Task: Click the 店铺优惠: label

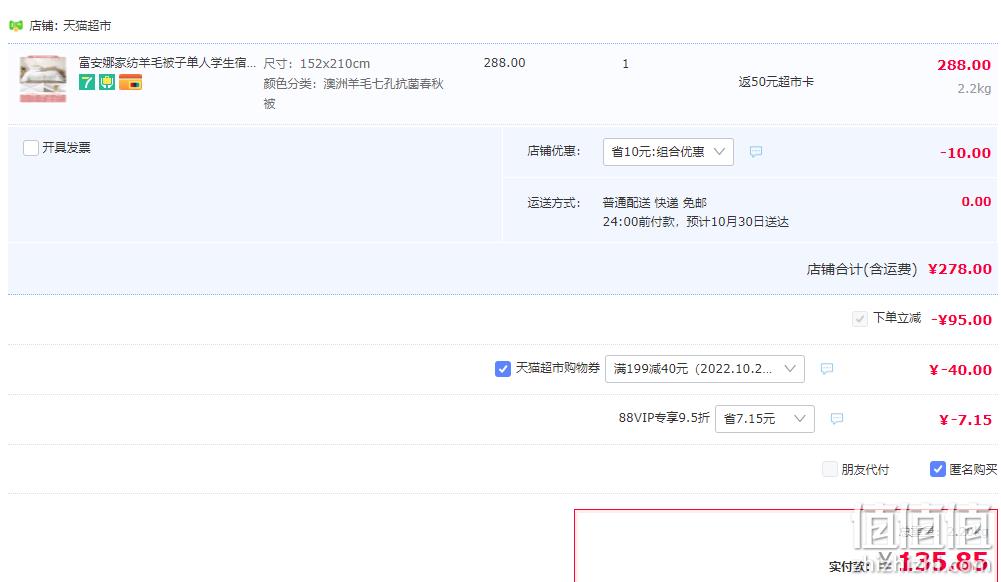Action: (x=554, y=151)
